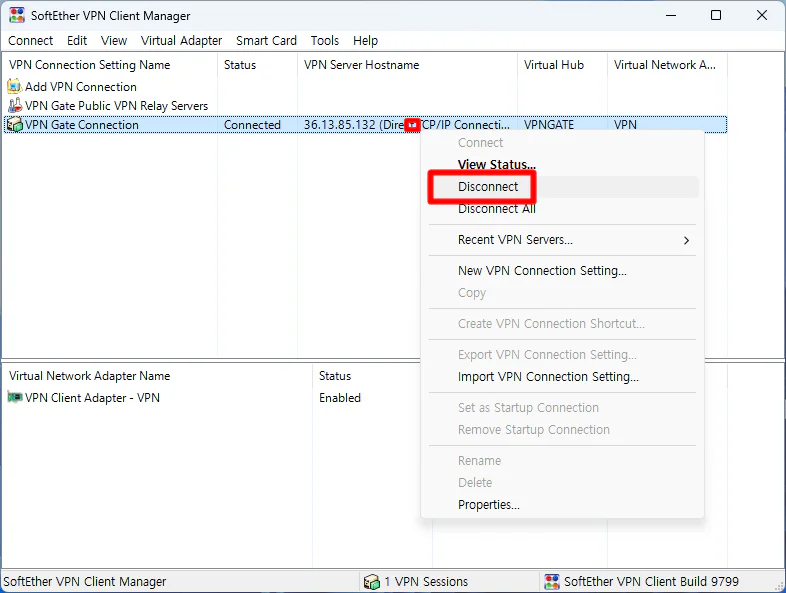
Task: Click the VPN Sessions status bar icon
Action: pos(372,582)
